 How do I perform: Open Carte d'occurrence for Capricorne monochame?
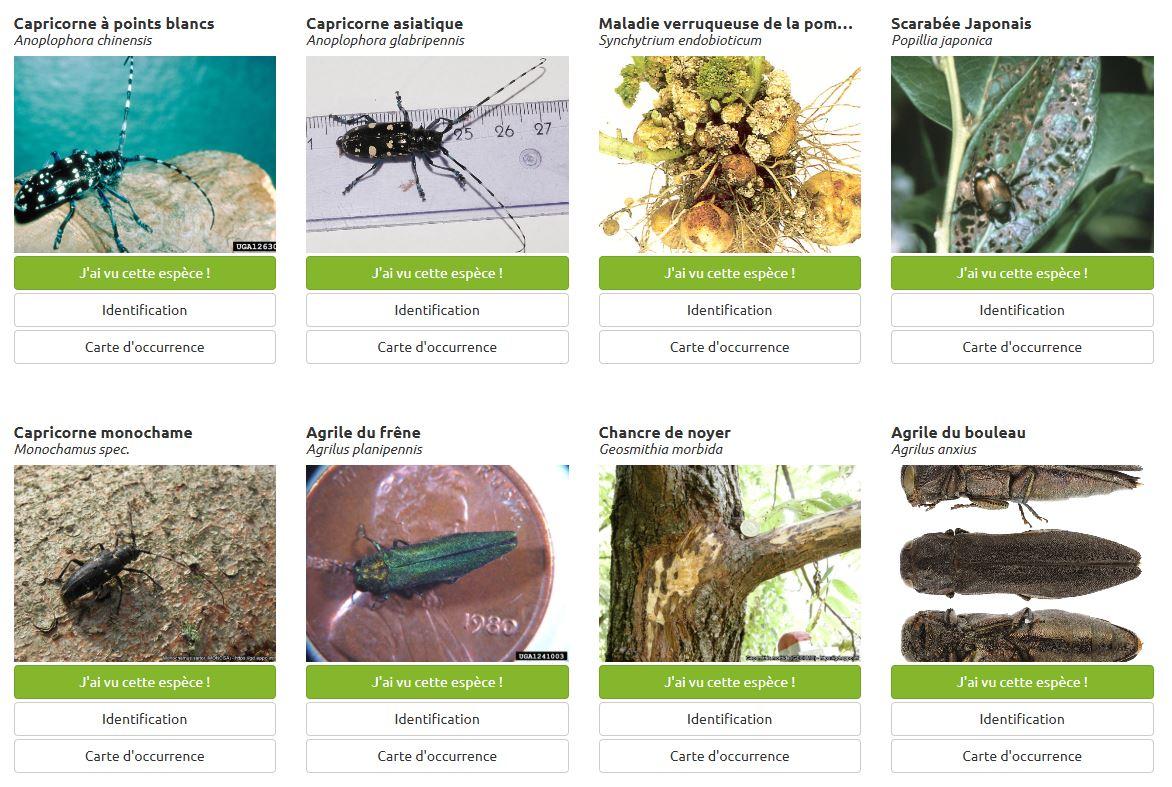coord(144,756)
